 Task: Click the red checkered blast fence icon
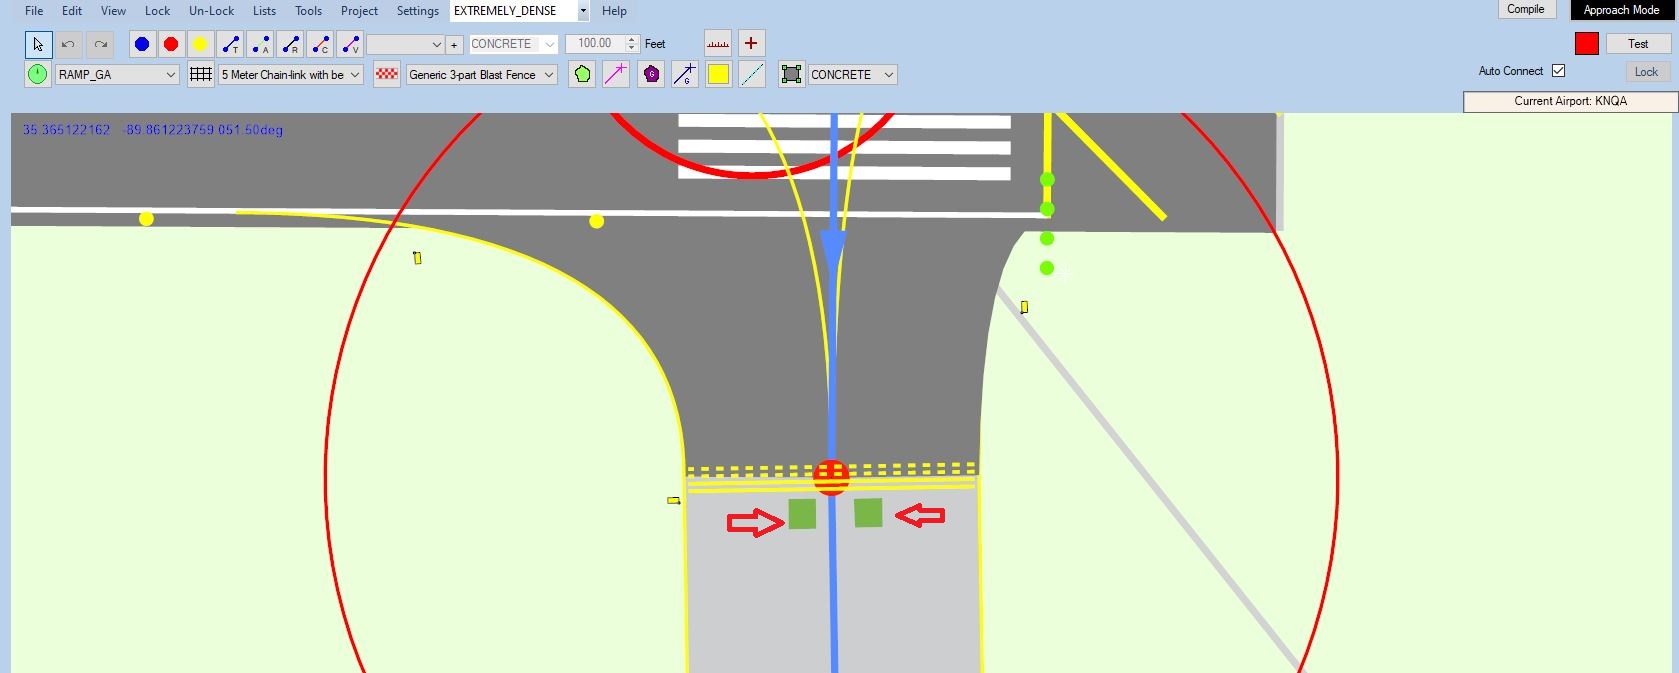(387, 74)
